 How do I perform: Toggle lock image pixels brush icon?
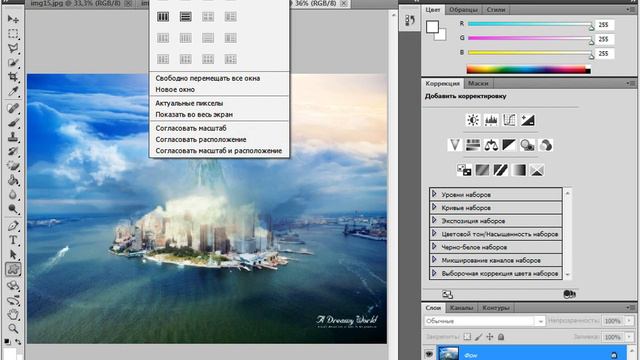point(478,337)
